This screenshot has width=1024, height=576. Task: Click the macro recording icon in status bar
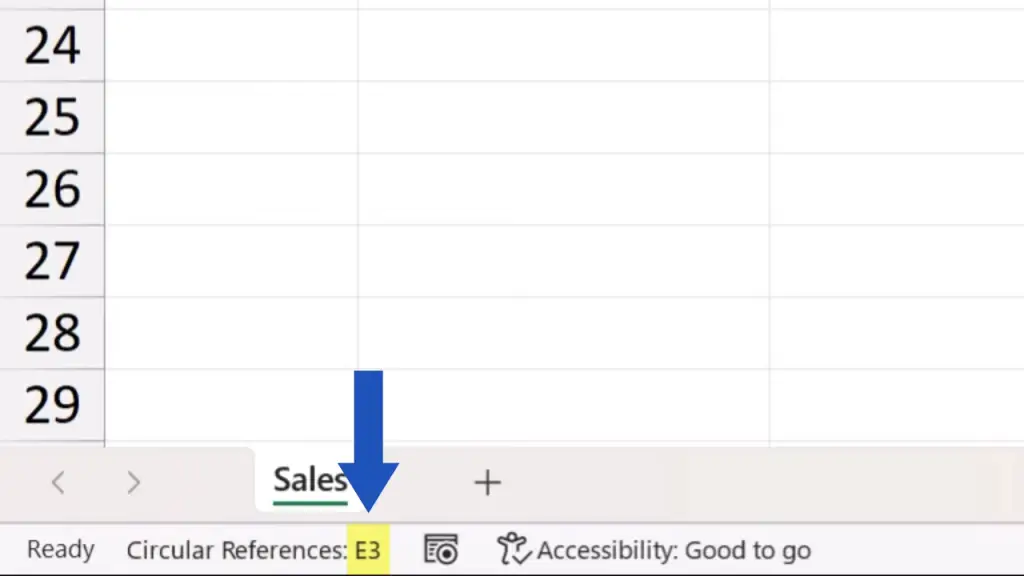coord(441,549)
